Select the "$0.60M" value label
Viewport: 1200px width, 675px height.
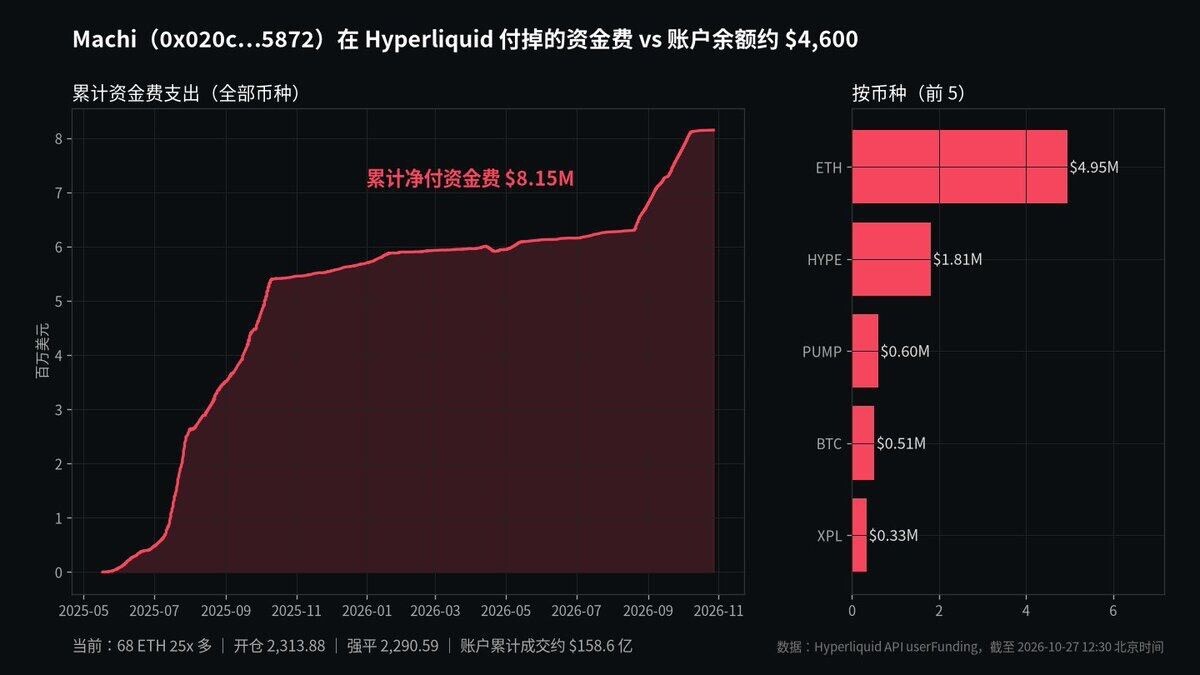point(905,351)
